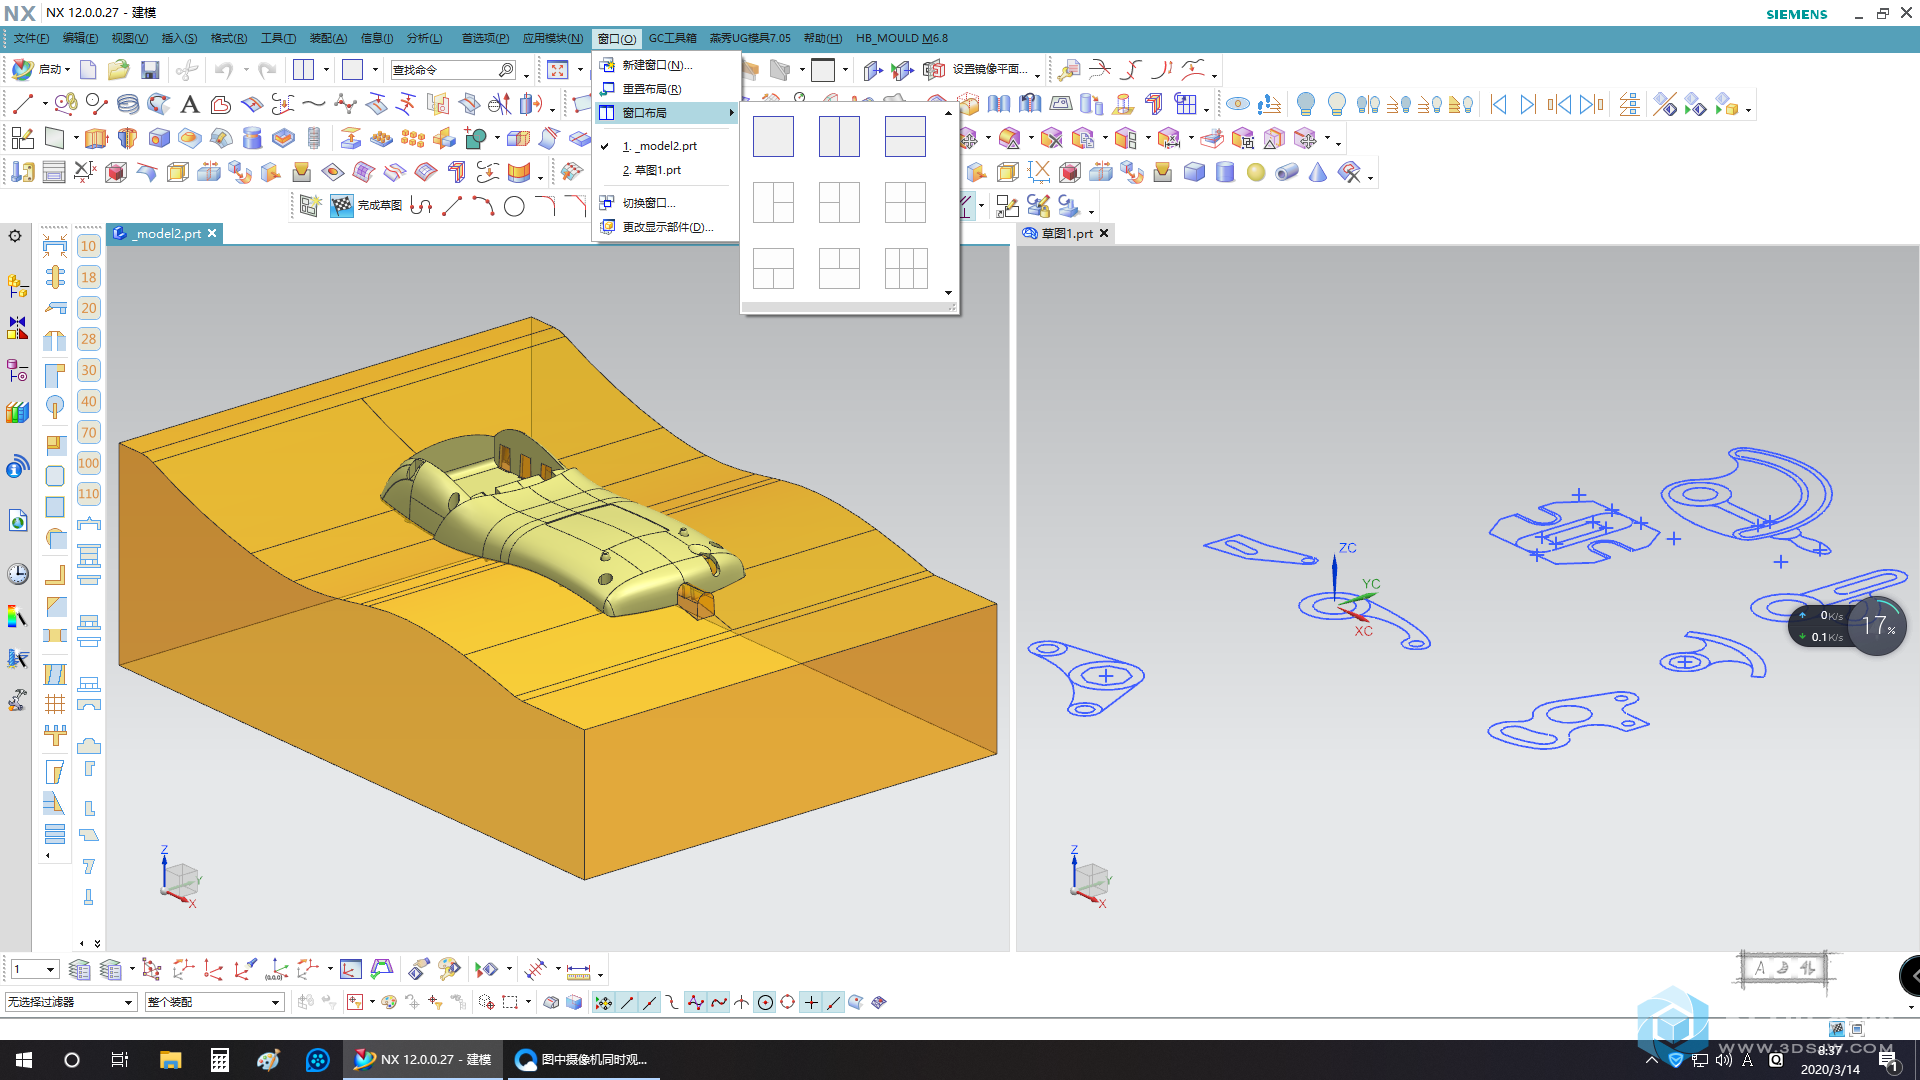Open GC工具箱 menu
1920x1080 pixels.
tap(672, 38)
